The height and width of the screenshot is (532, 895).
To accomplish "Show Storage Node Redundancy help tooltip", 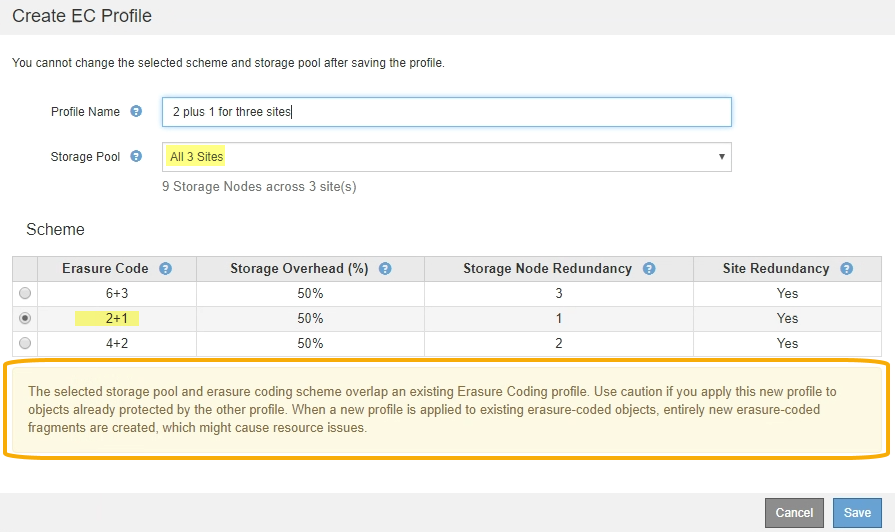I will [x=649, y=269].
